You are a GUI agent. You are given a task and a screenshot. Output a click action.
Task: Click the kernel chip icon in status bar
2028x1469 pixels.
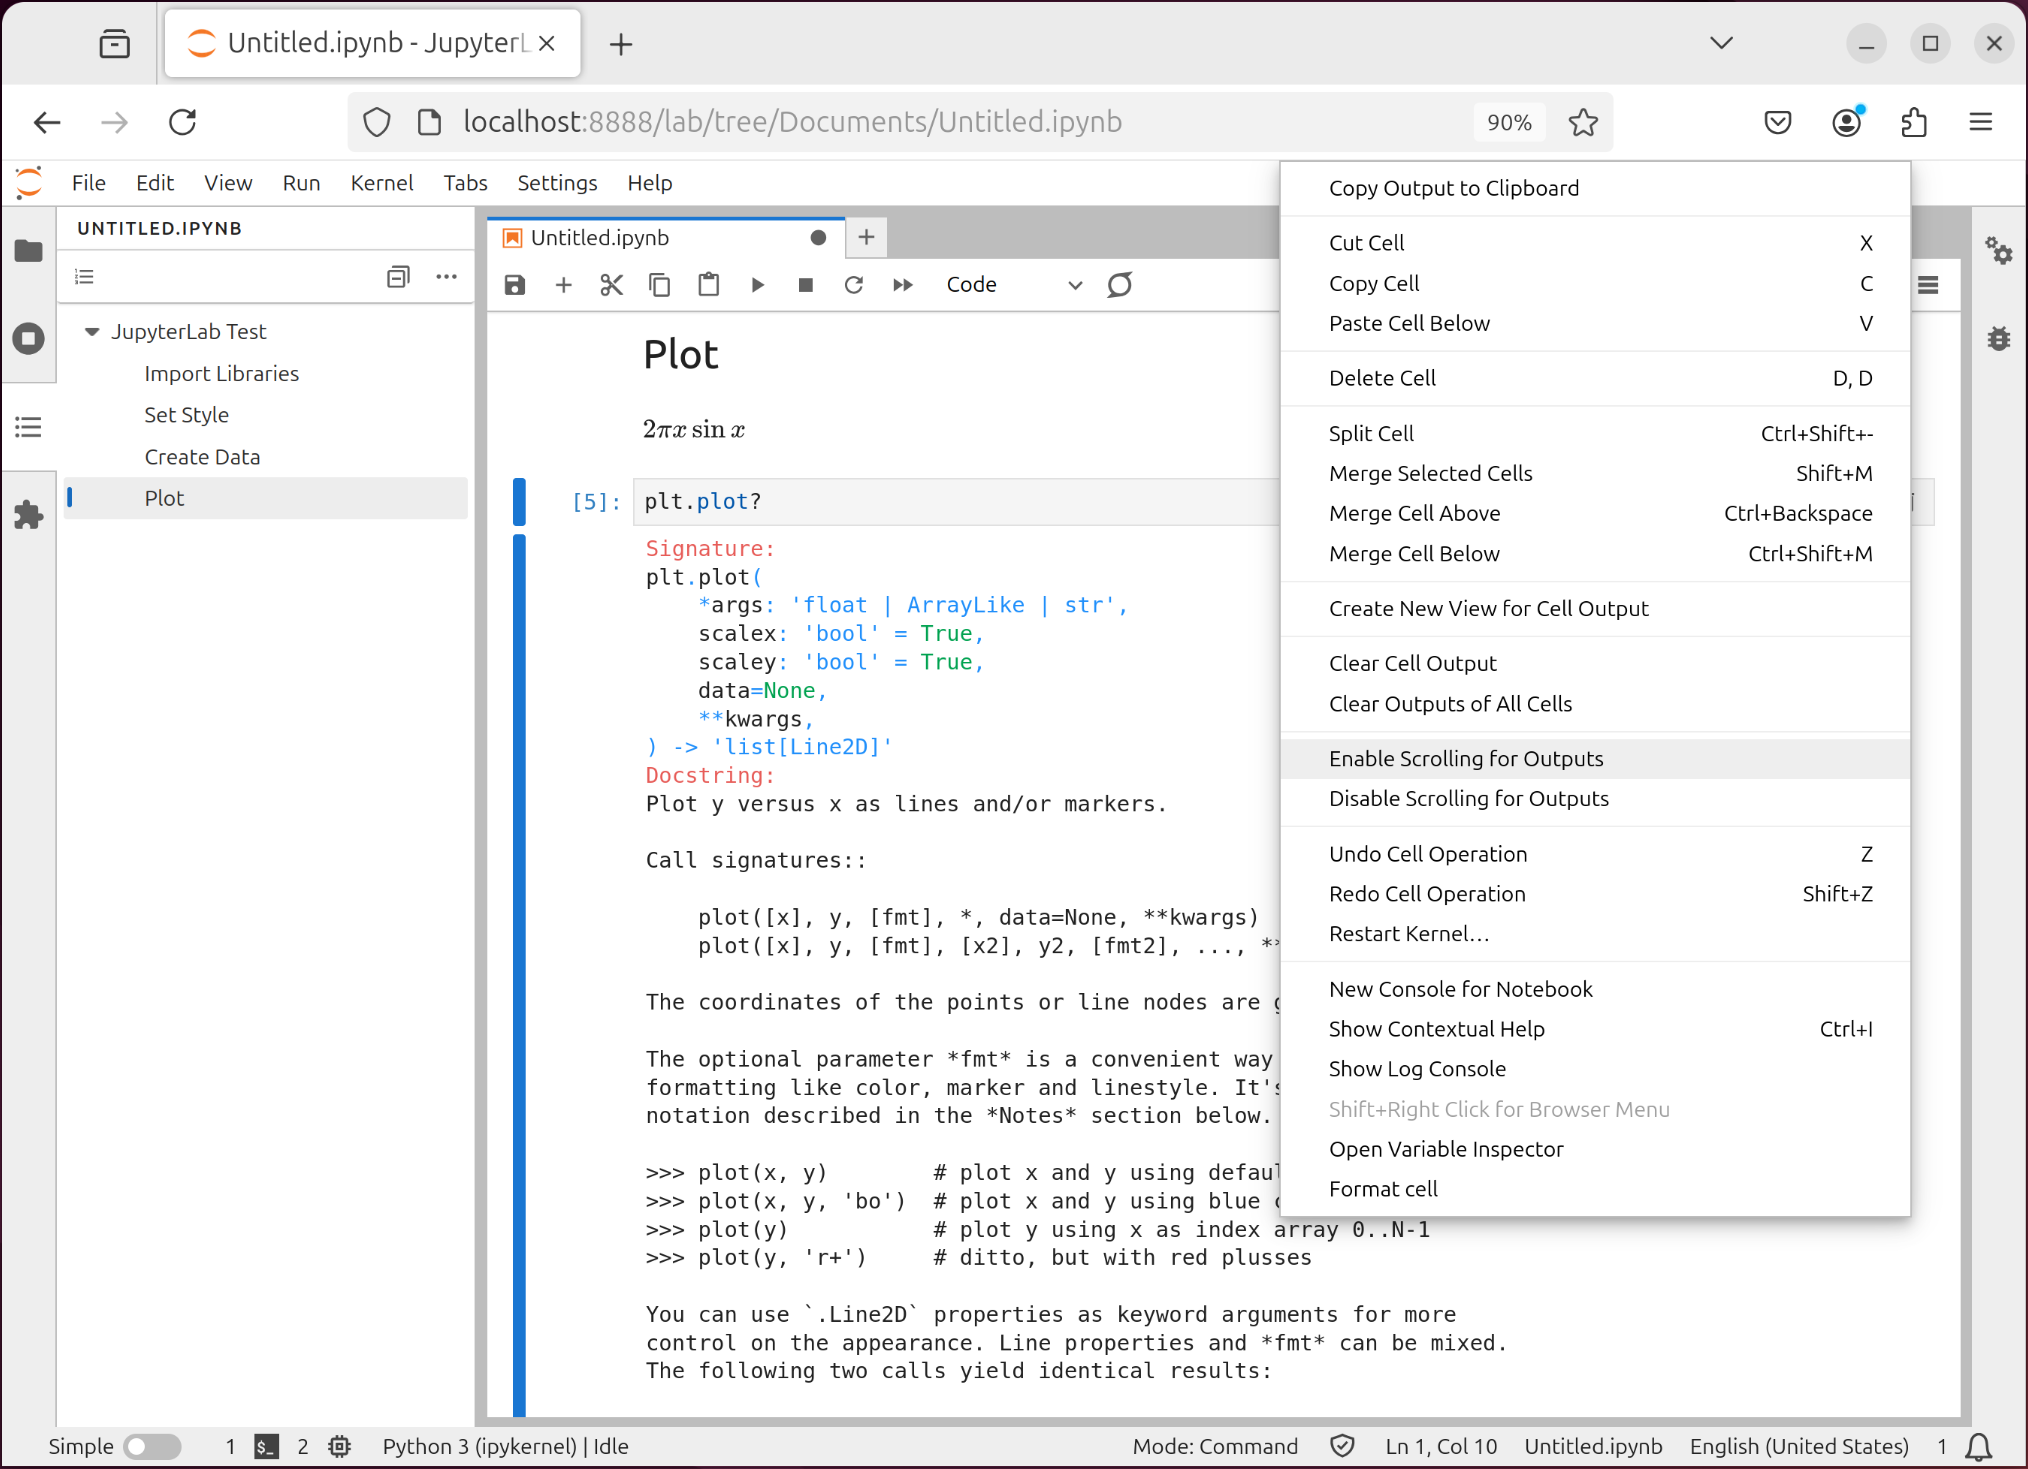pos(340,1446)
